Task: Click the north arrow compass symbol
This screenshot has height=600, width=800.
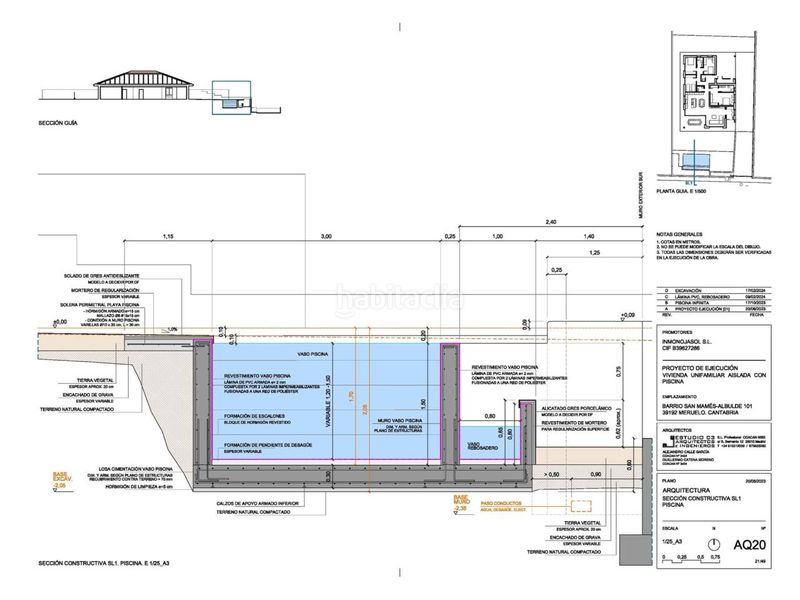Action: pyautogui.click(x=715, y=544)
